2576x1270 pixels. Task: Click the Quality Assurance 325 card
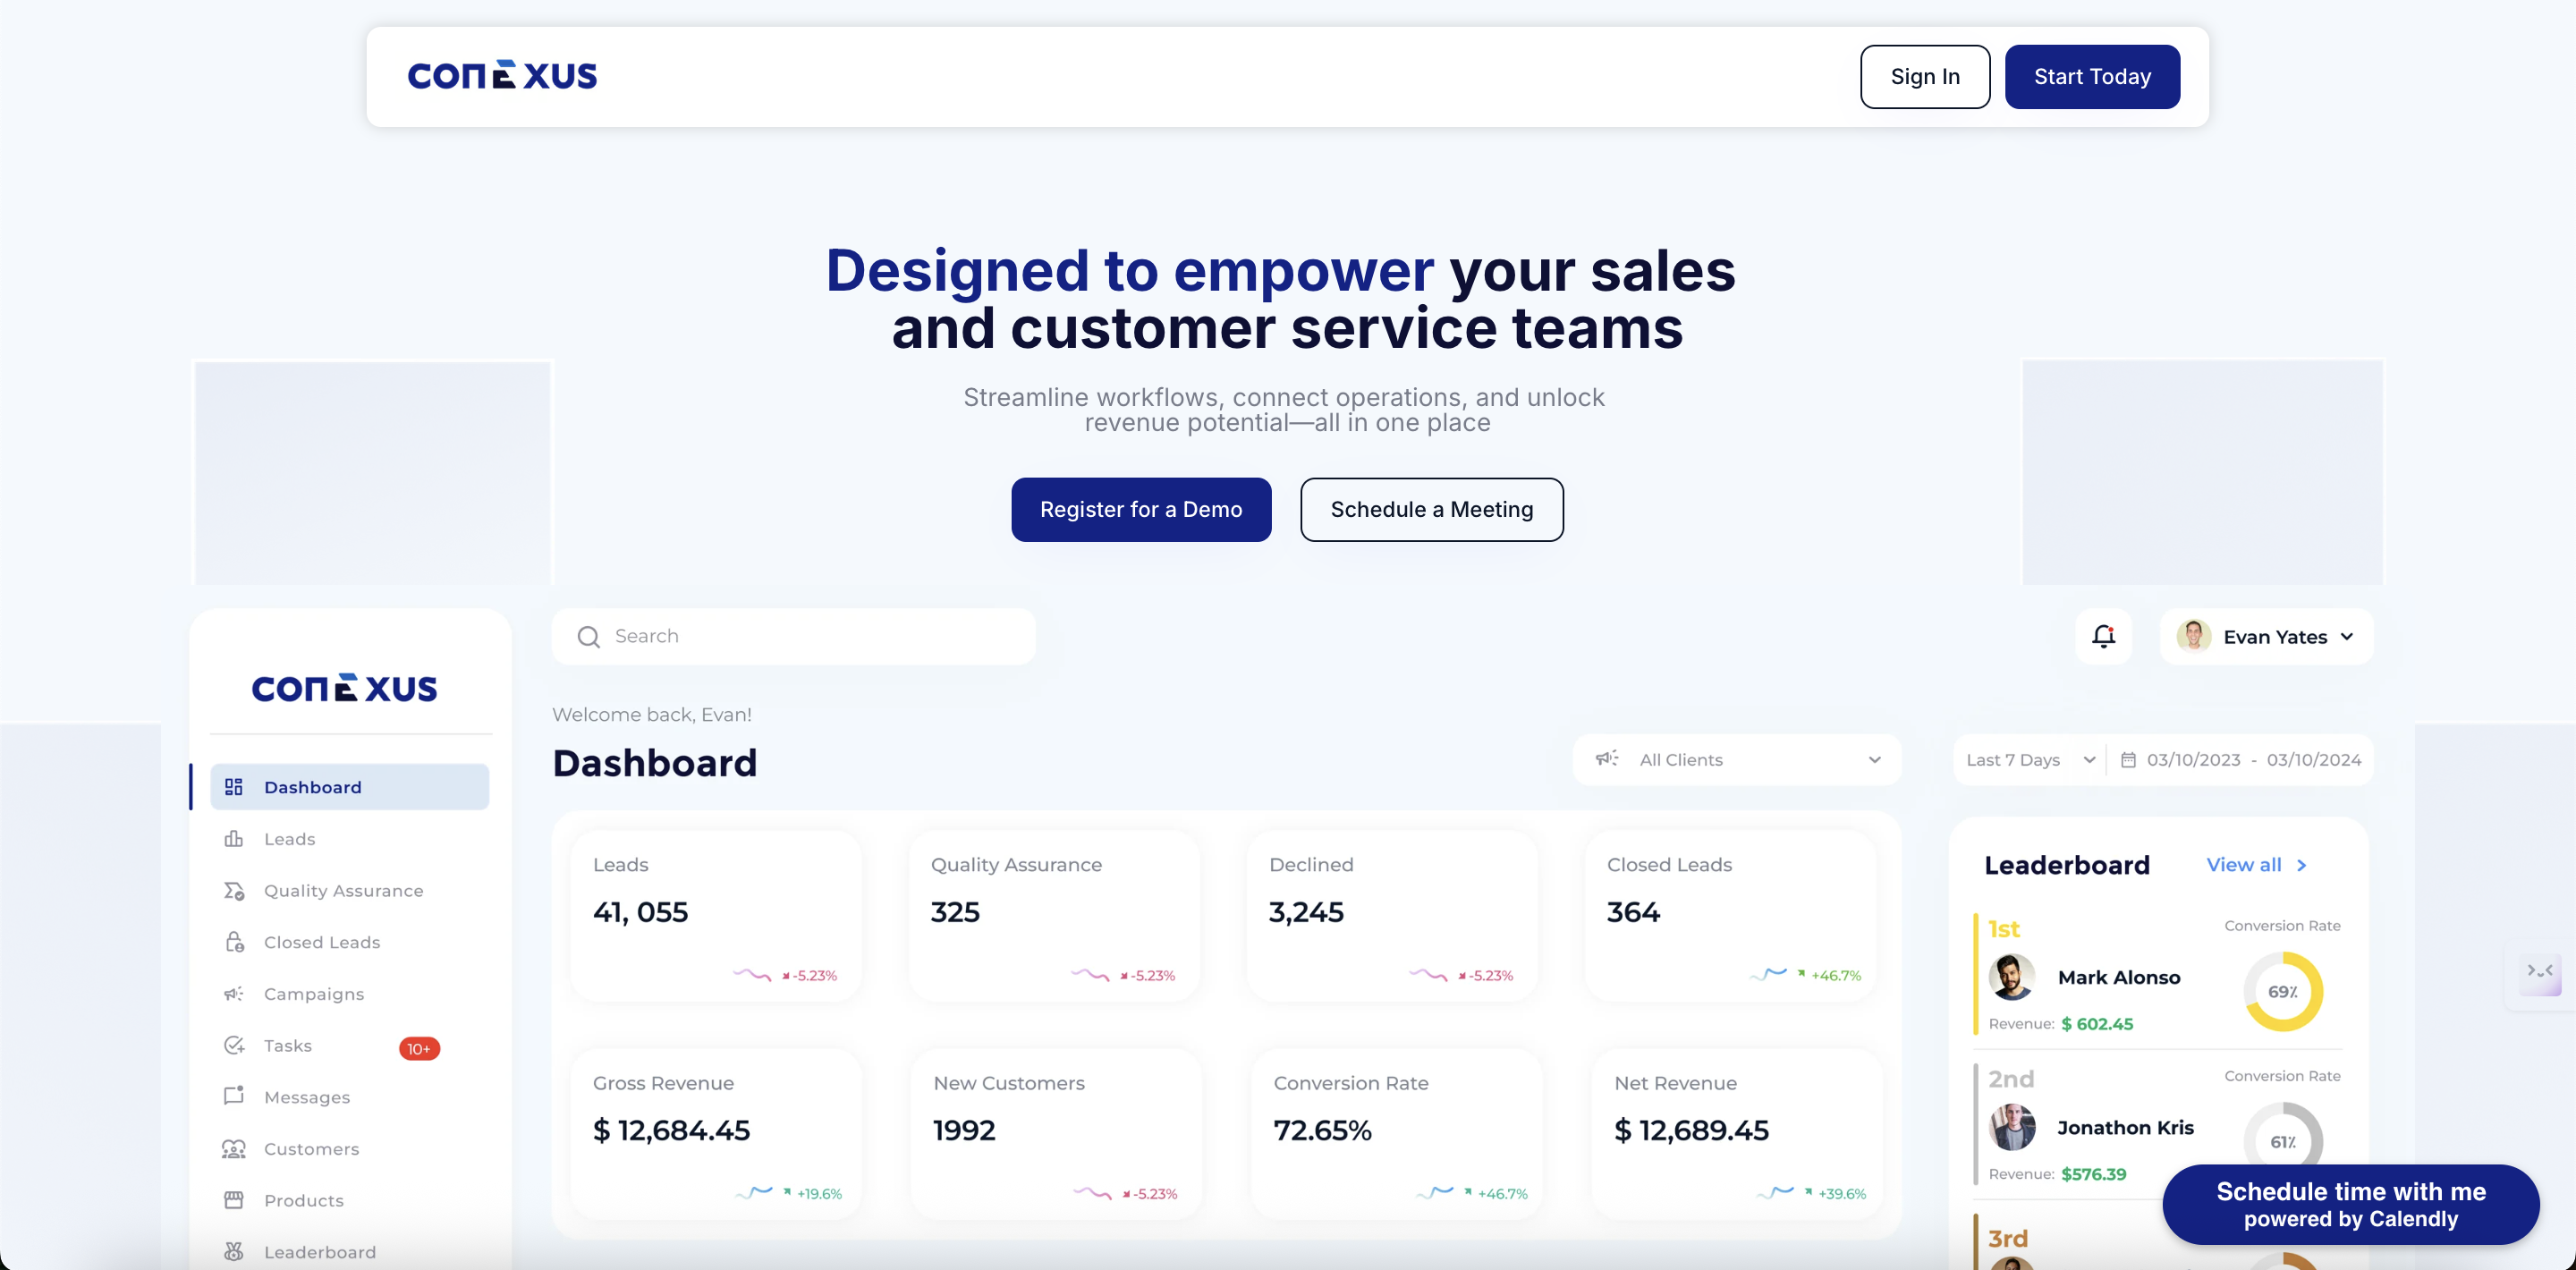click(x=1054, y=915)
